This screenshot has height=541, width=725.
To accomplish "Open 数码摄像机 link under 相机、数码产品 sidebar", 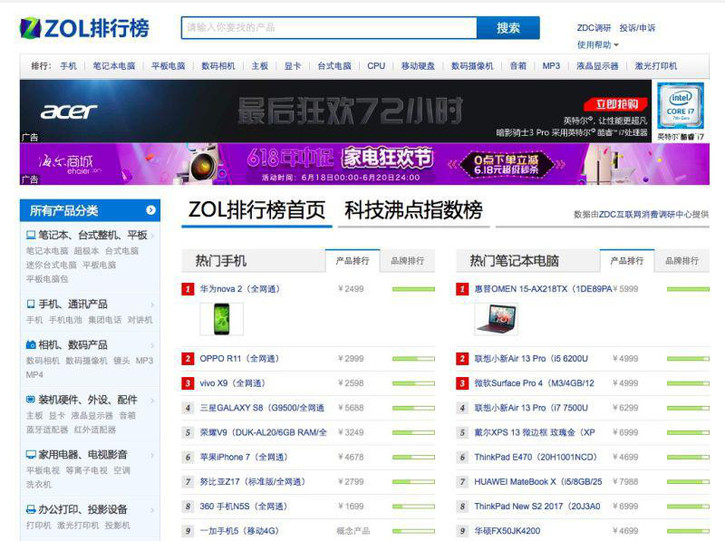I will 86,361.
